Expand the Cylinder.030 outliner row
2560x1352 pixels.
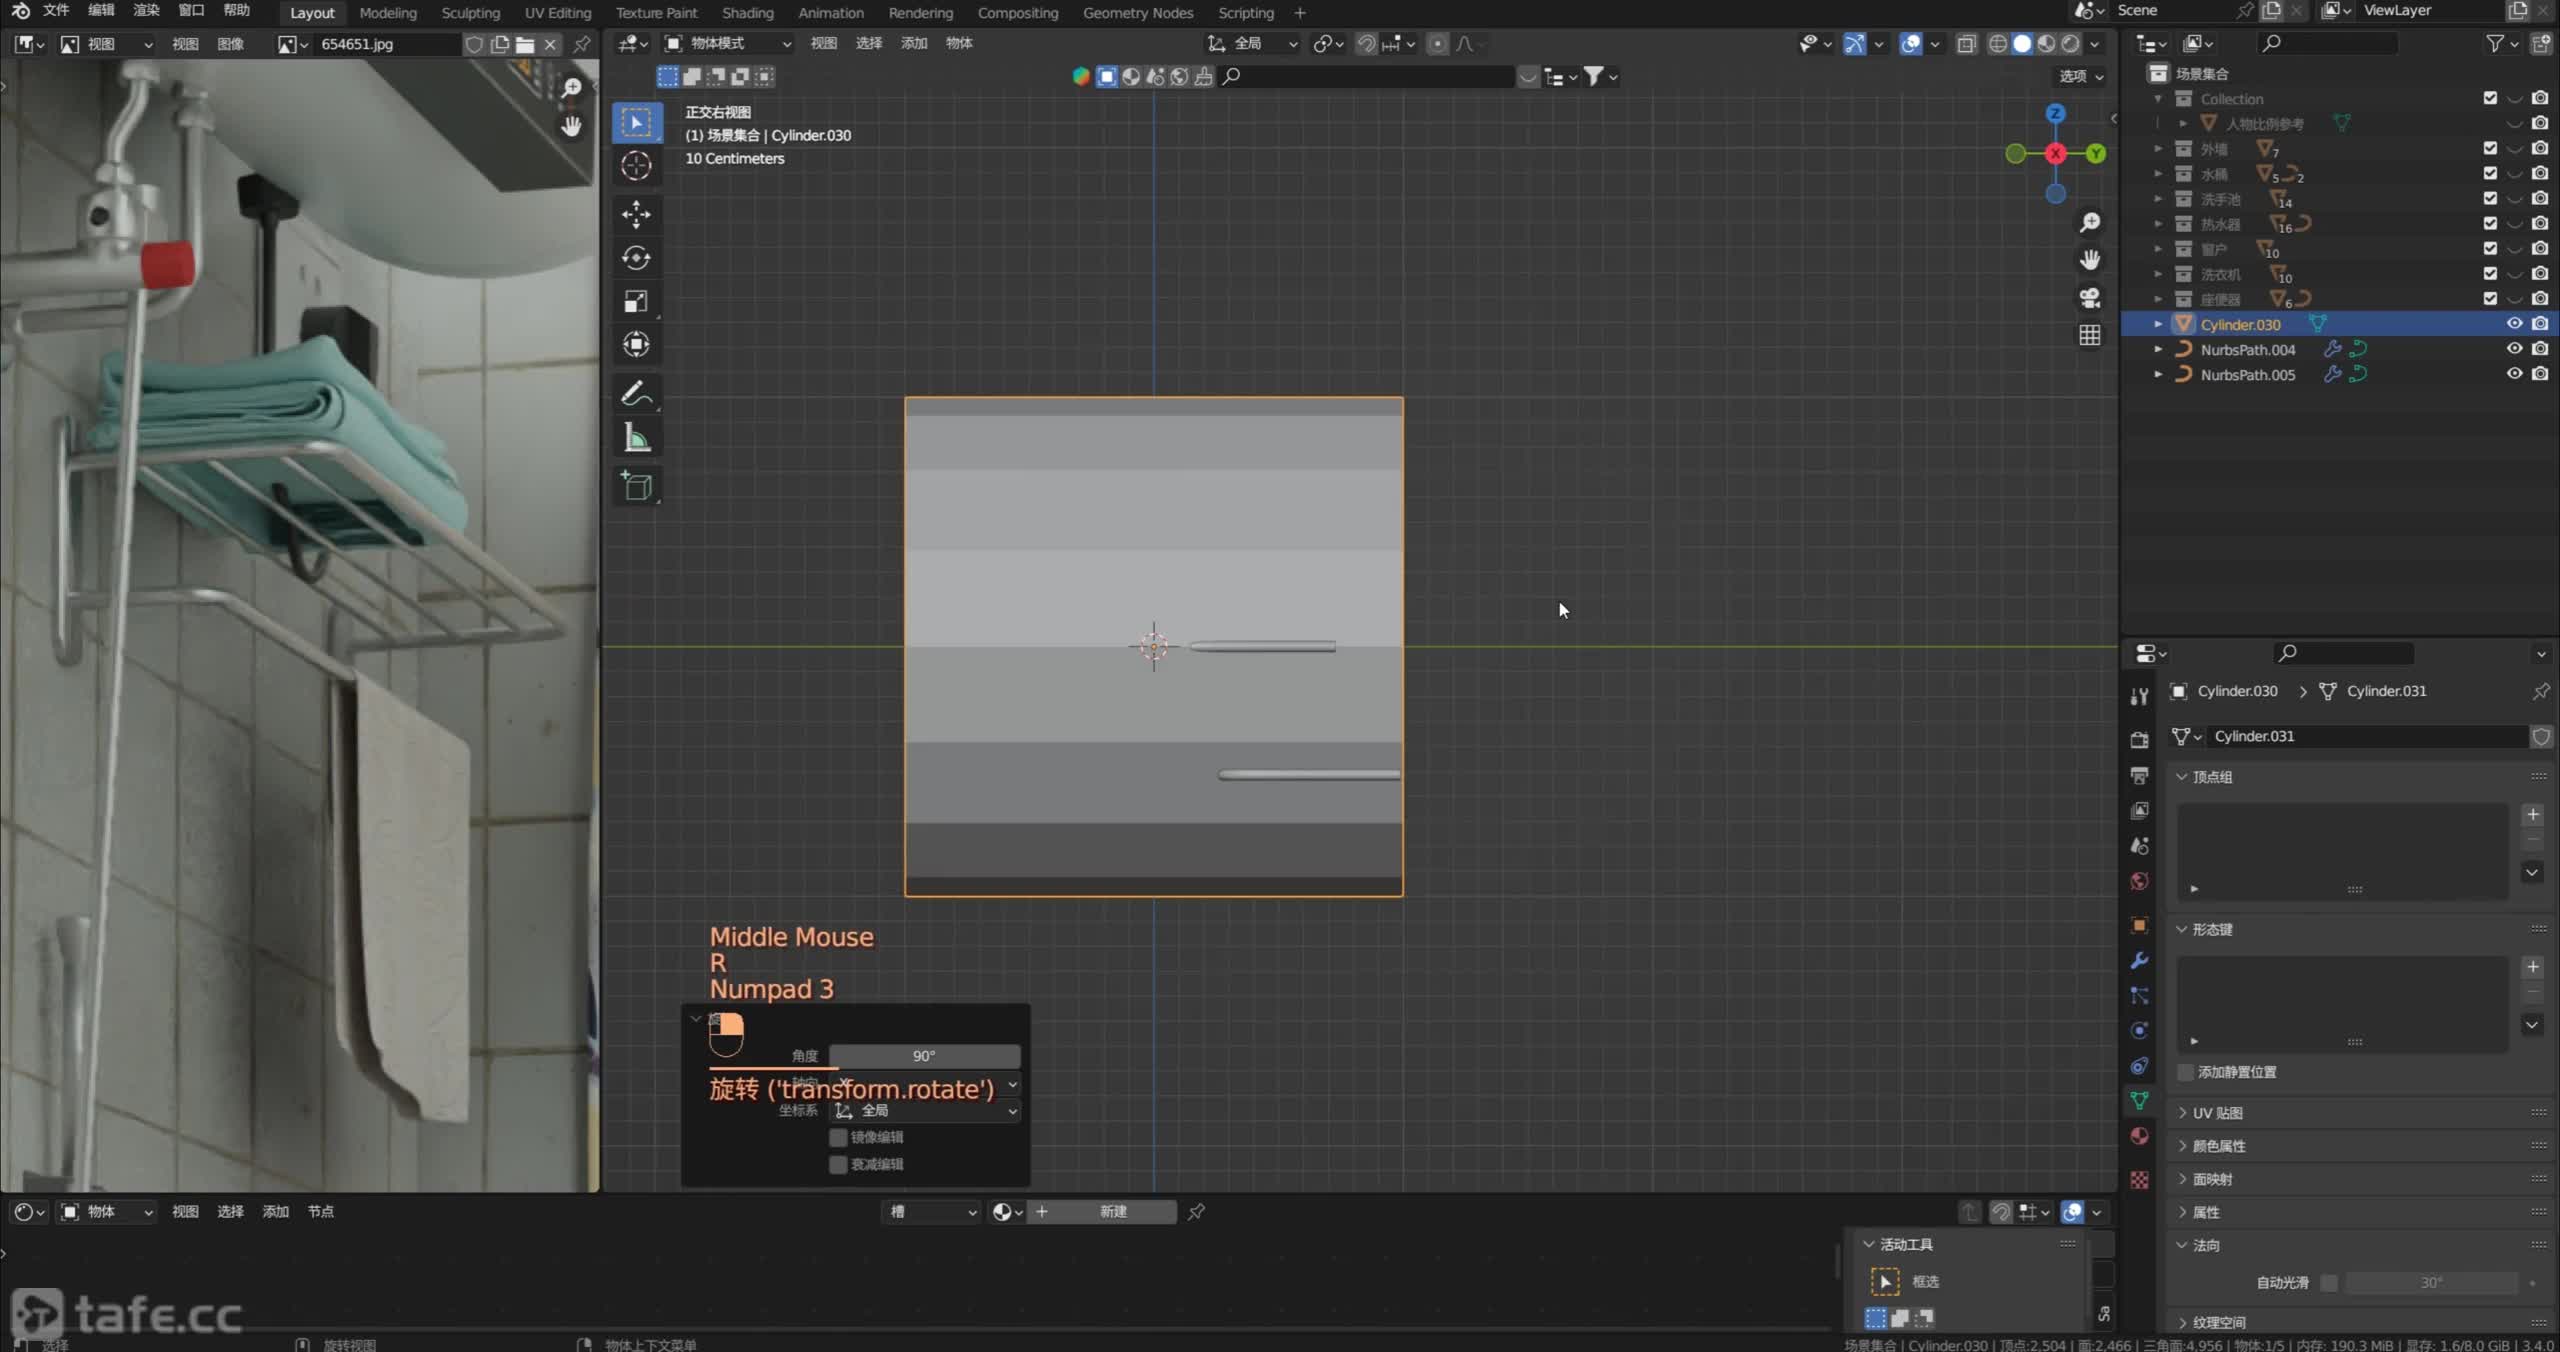pyautogui.click(x=2158, y=324)
